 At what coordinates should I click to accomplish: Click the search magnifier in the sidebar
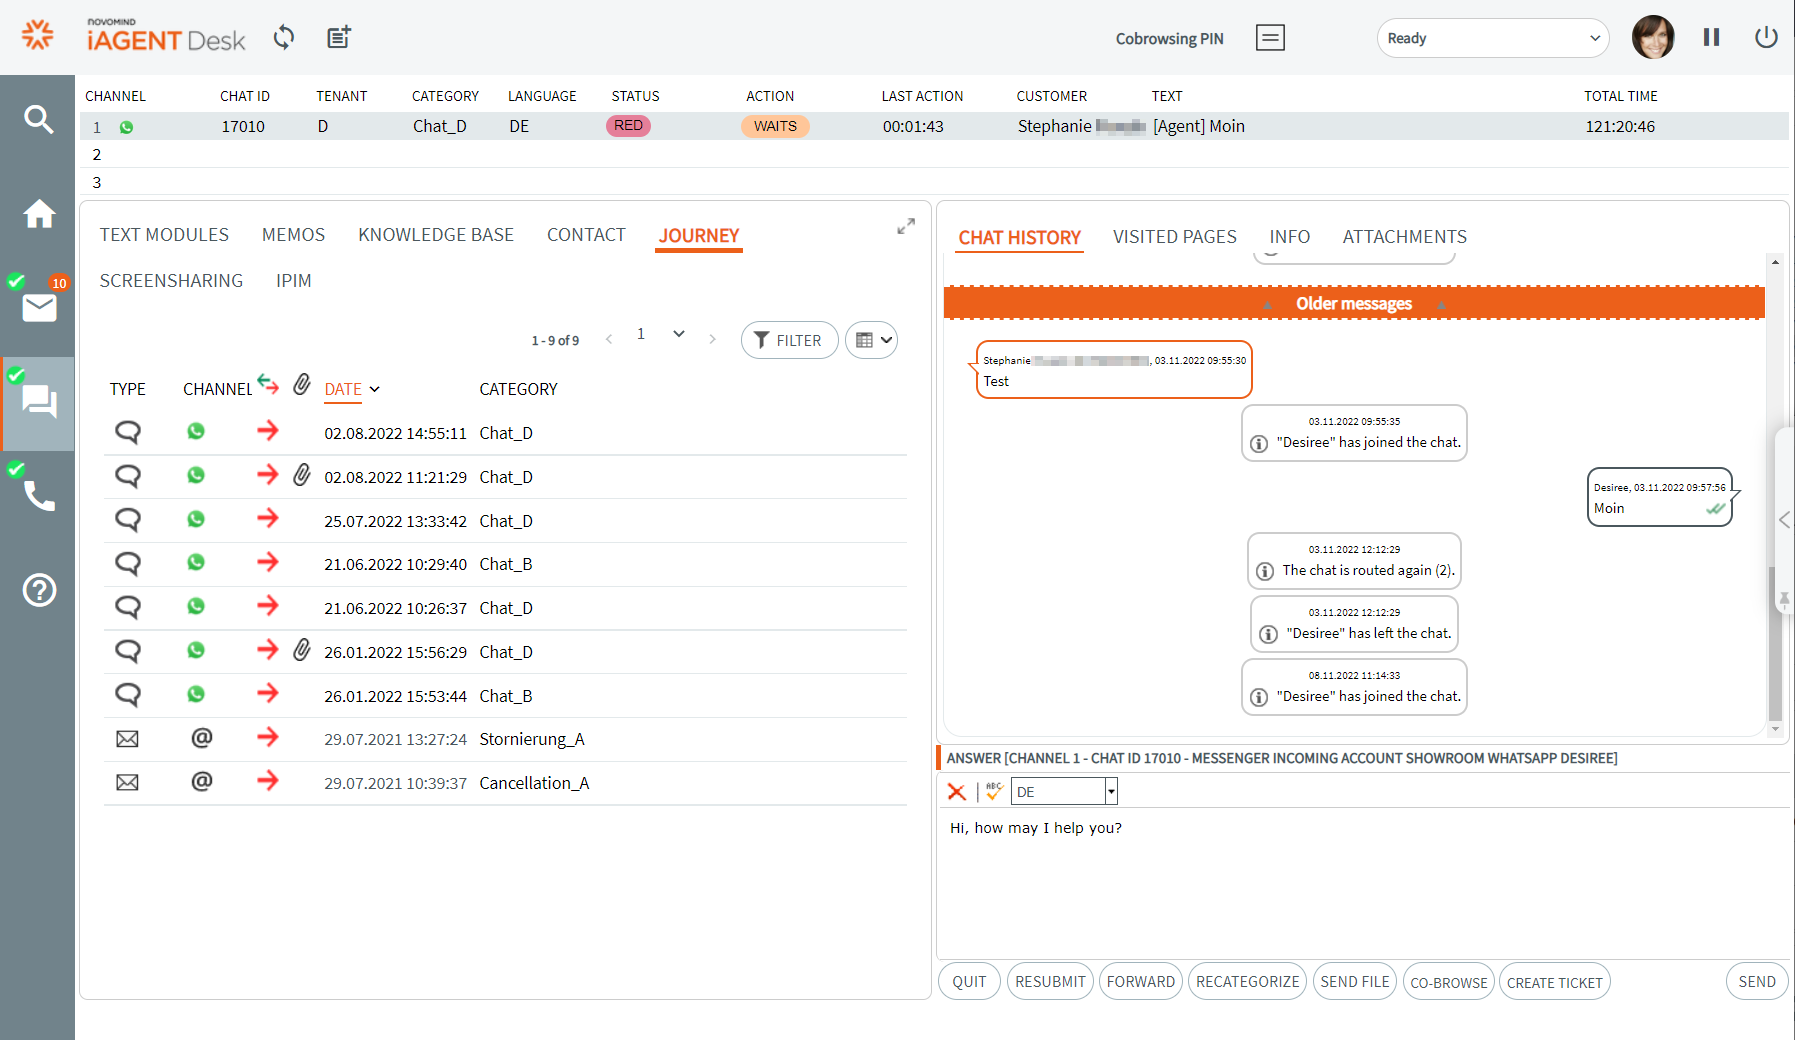coord(38,120)
